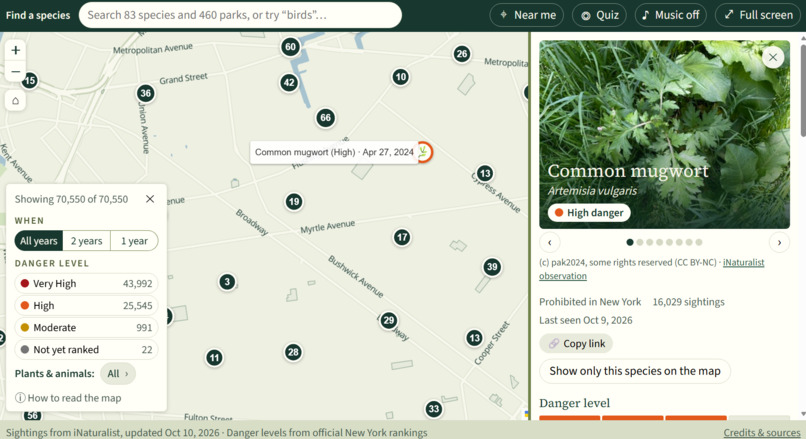Click 16,029 sightings text

[x=688, y=302]
